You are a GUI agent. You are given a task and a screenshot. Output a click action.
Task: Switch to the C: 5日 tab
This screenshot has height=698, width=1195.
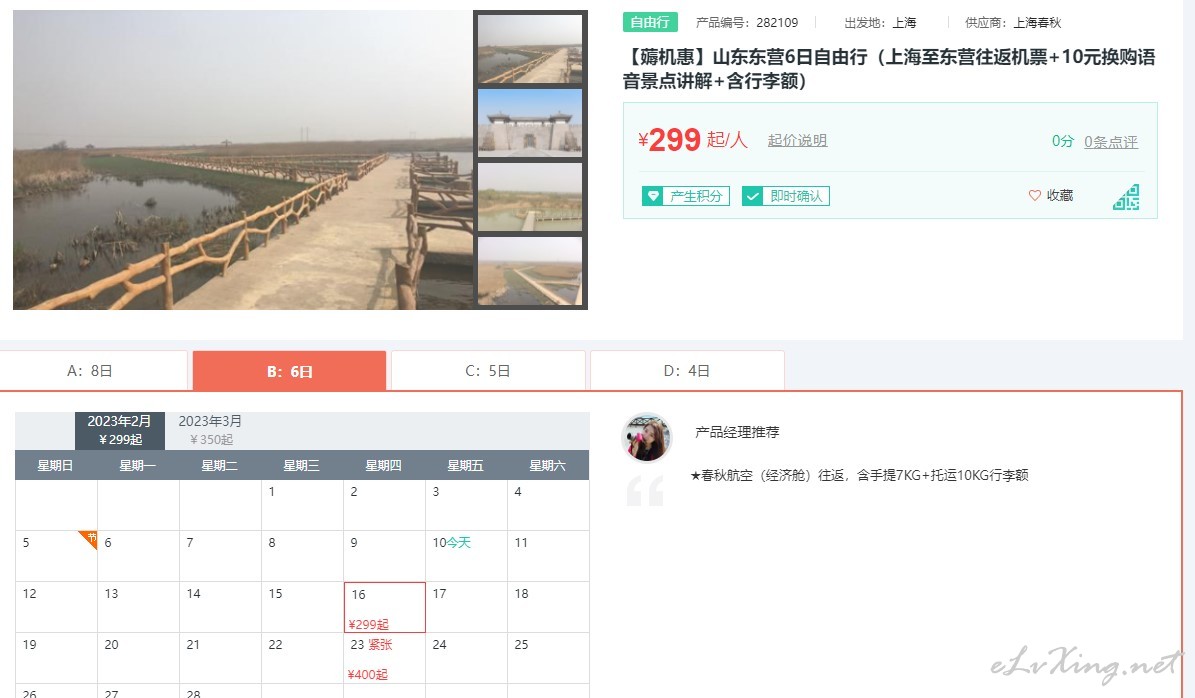[488, 371]
